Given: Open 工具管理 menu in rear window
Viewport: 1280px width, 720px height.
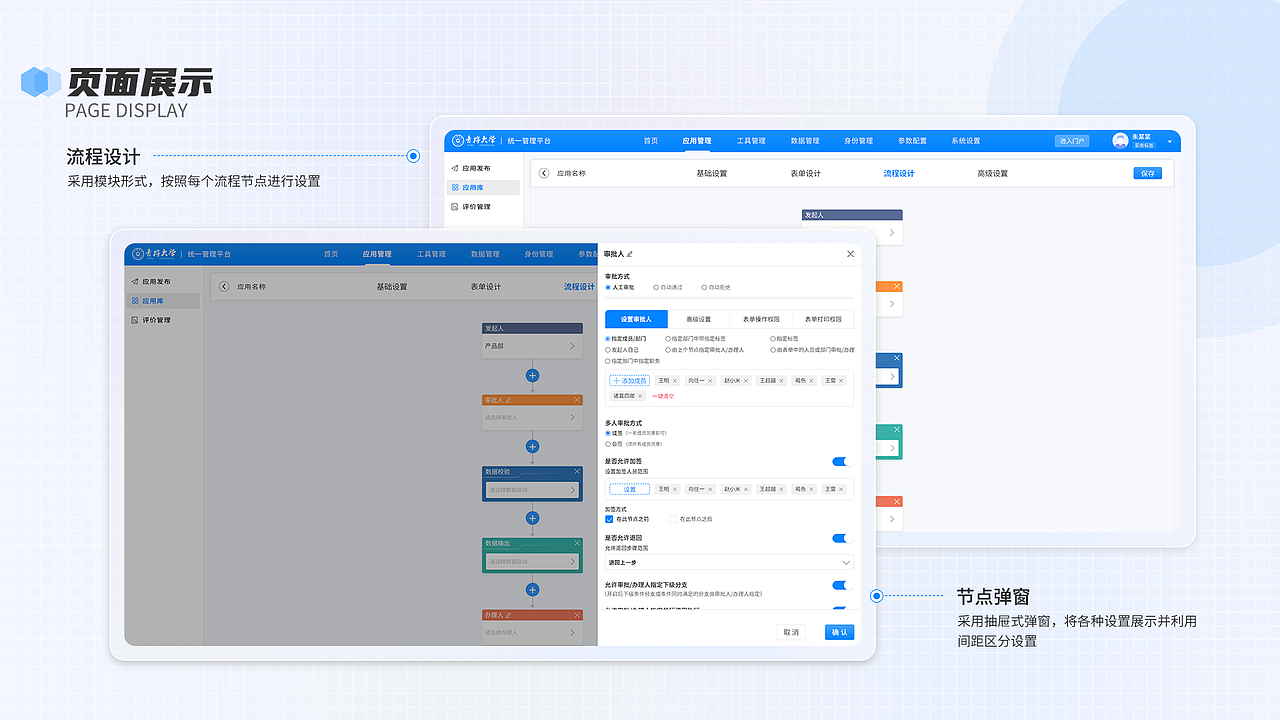Looking at the screenshot, I should pos(751,141).
